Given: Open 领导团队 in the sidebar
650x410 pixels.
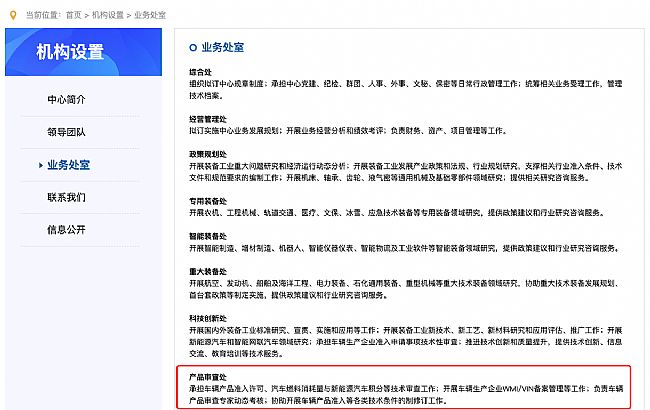Looking at the screenshot, I should pyautogui.click(x=66, y=132).
